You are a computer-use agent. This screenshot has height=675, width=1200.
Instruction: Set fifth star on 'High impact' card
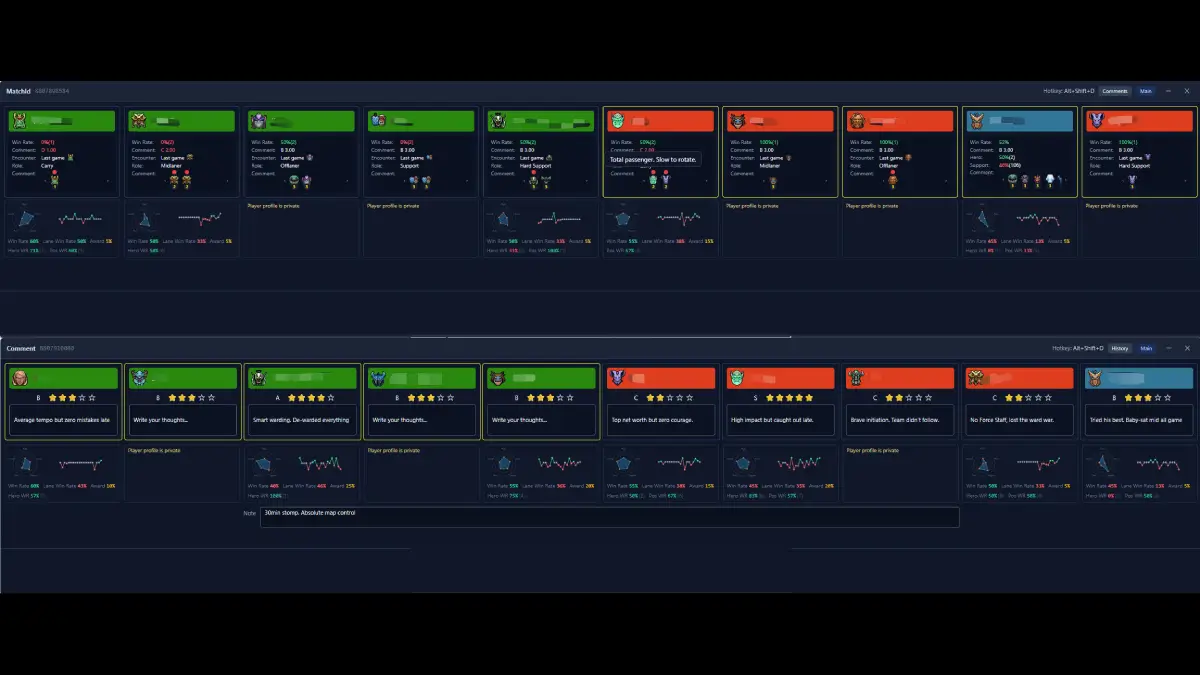(x=811, y=397)
